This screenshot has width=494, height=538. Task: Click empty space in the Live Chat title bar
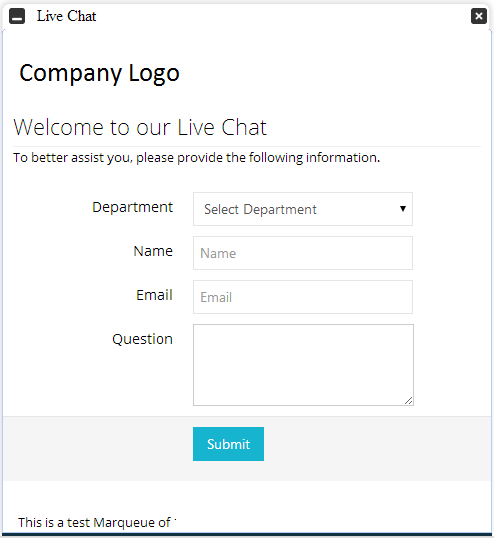(281, 16)
